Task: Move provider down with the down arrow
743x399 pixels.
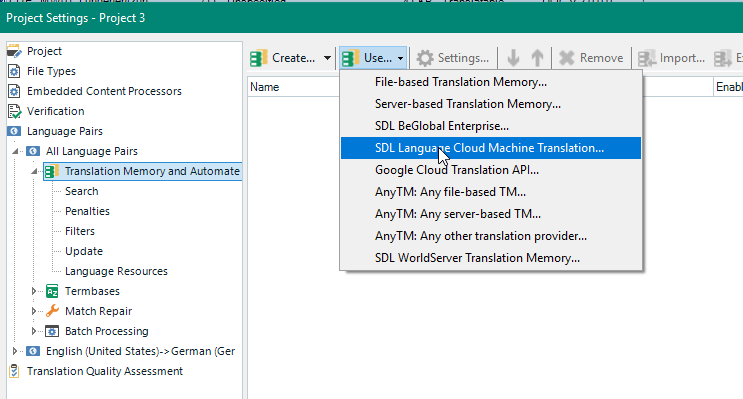Action: [x=513, y=58]
